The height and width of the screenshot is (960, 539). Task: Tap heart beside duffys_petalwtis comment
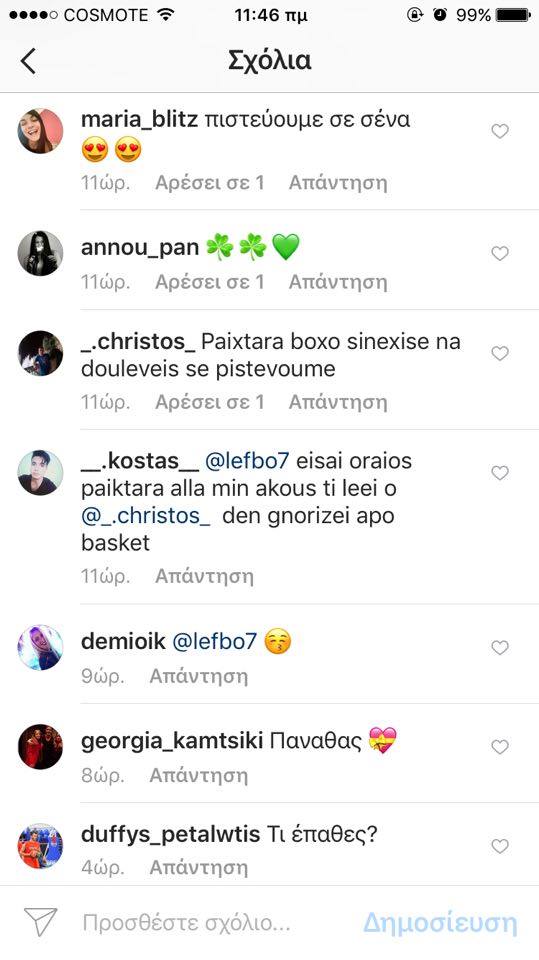pyautogui.click(x=500, y=846)
